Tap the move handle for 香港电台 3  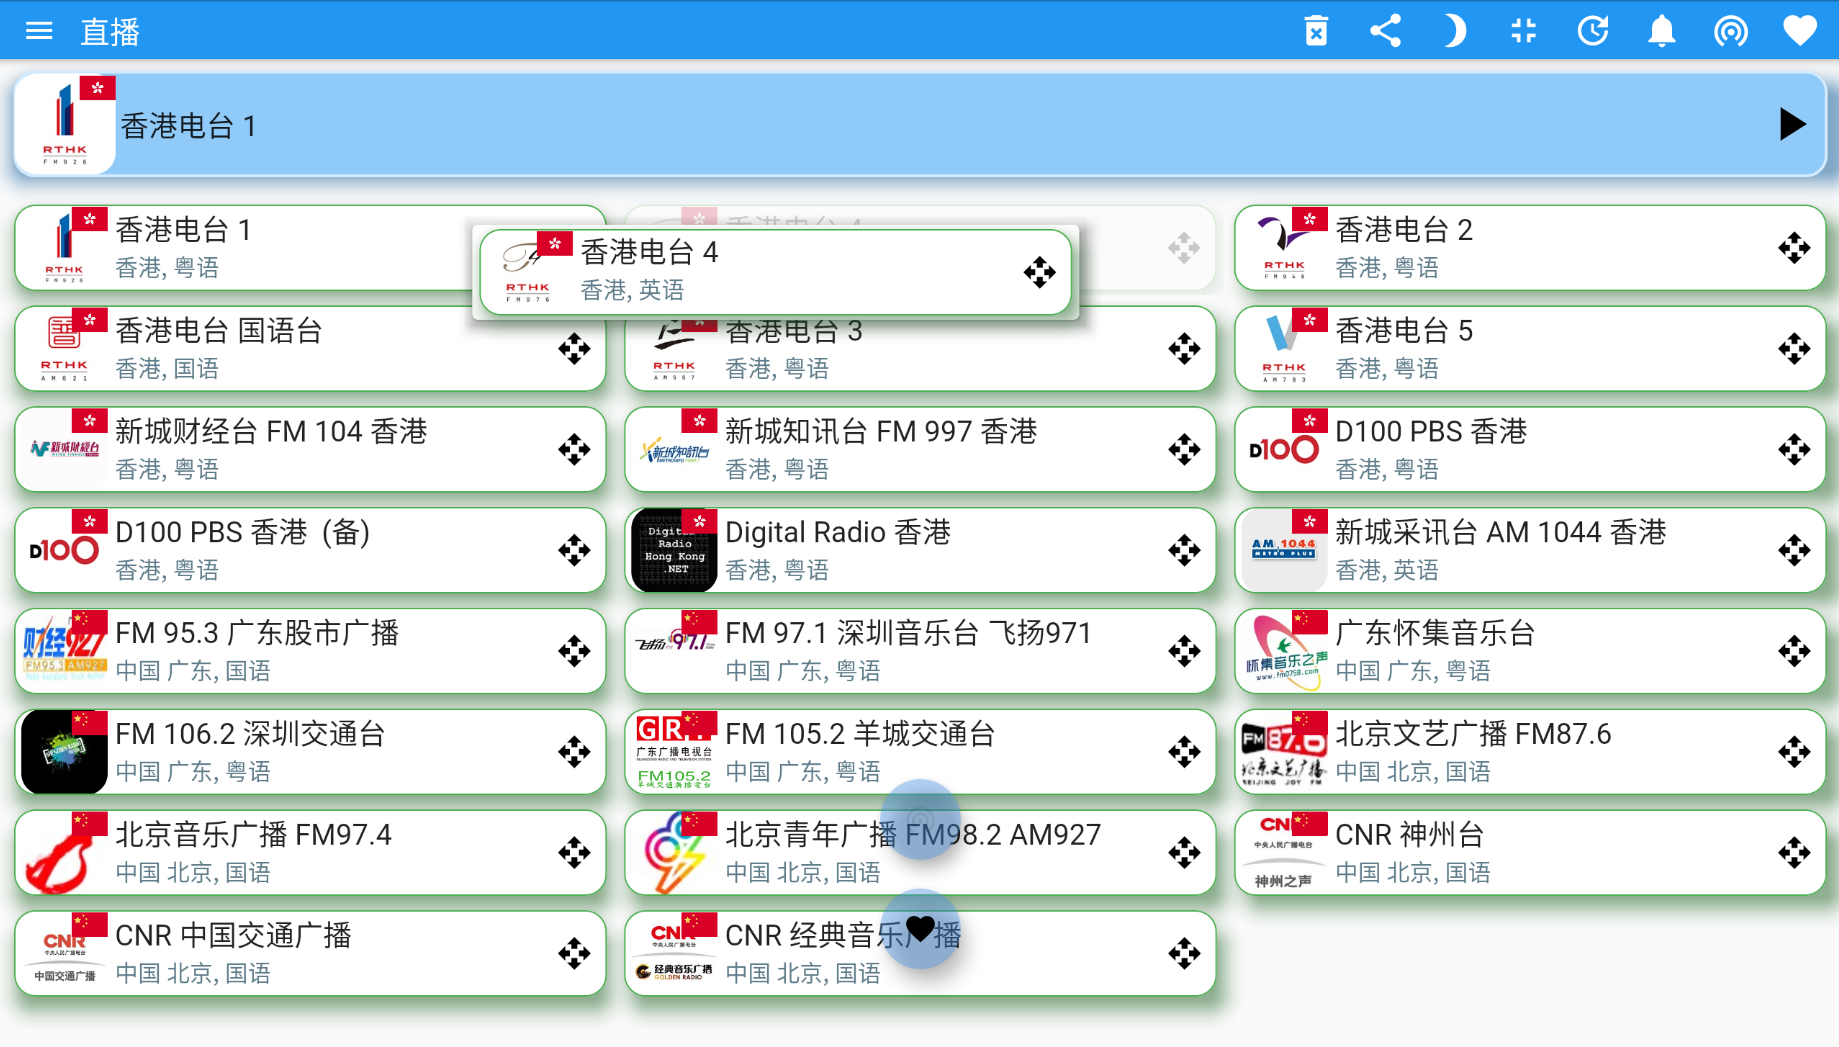(1184, 349)
